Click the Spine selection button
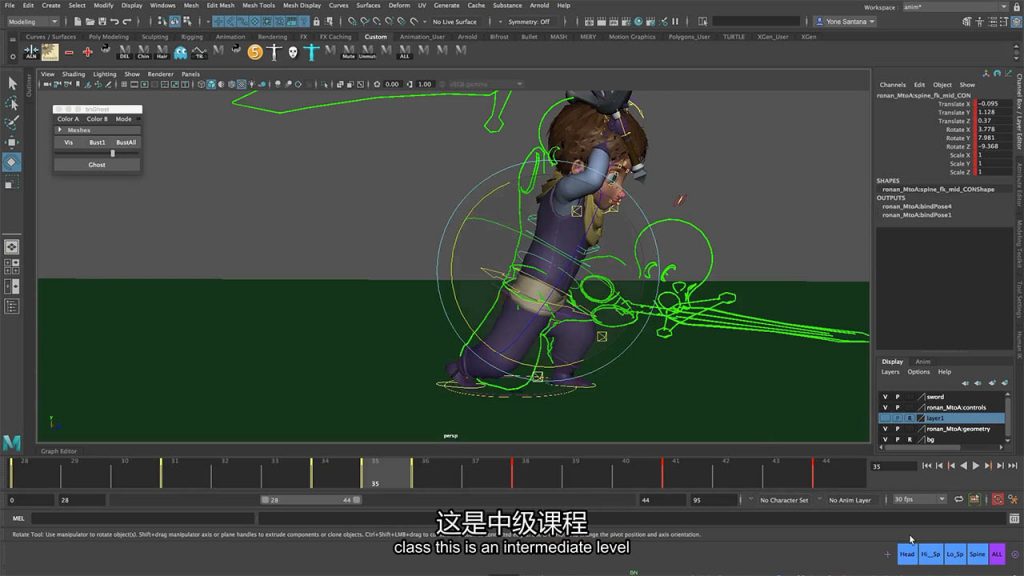The image size is (1024, 576). [977, 554]
